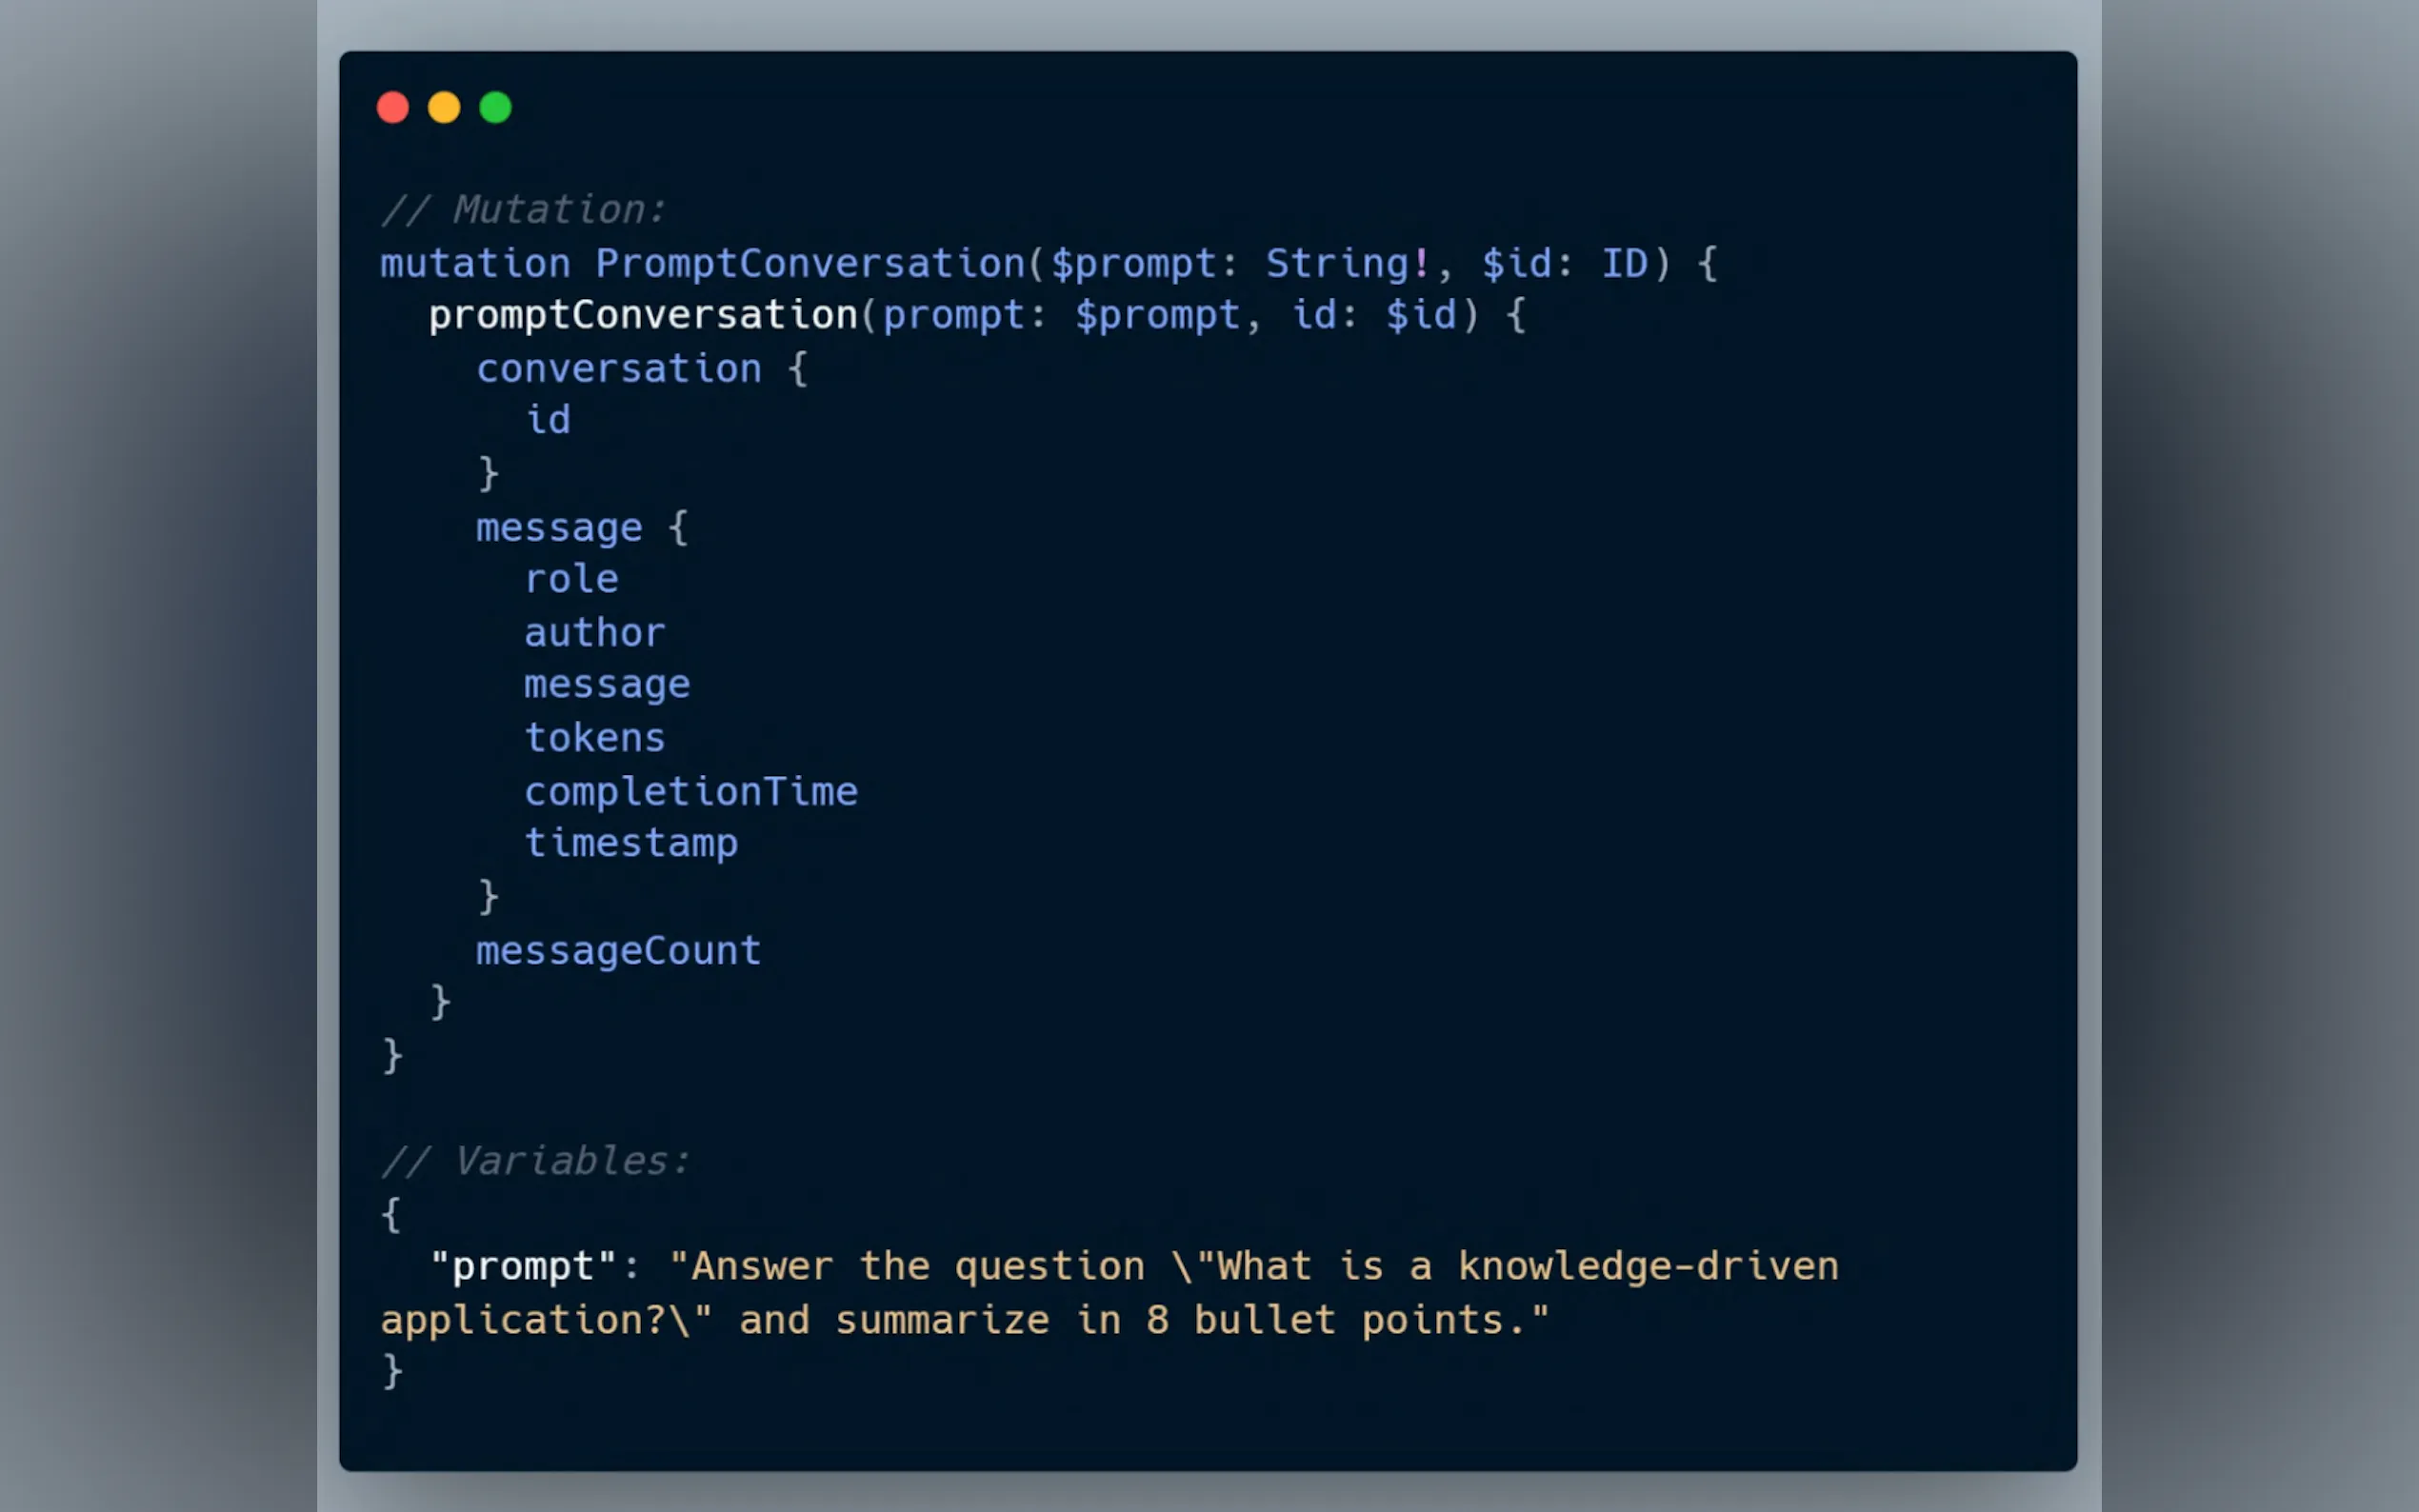Screen dimensions: 2419x1512
Task: Place cursor on the 'tokens' field
Action: (x=595, y=739)
